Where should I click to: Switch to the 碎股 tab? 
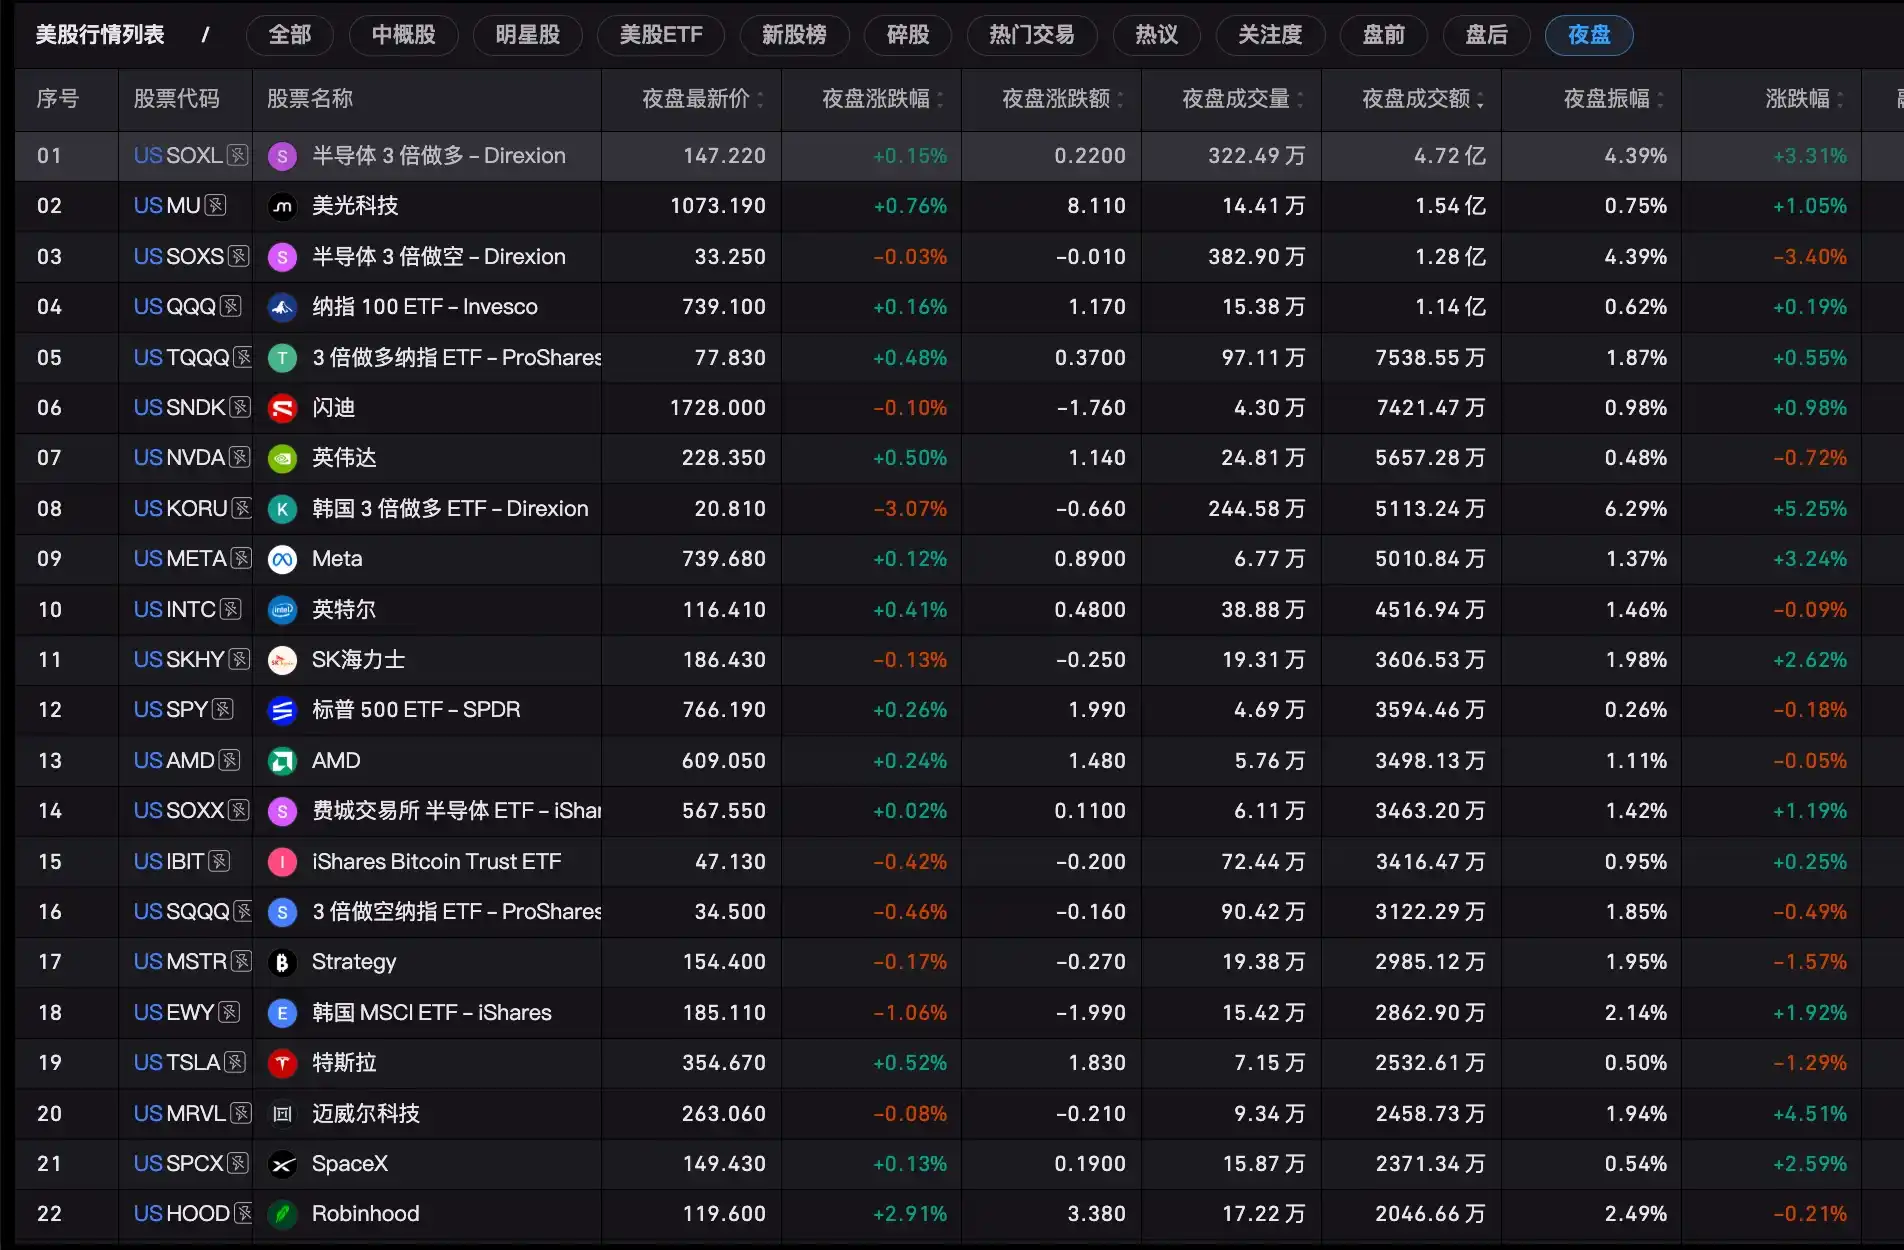pyautogui.click(x=908, y=35)
